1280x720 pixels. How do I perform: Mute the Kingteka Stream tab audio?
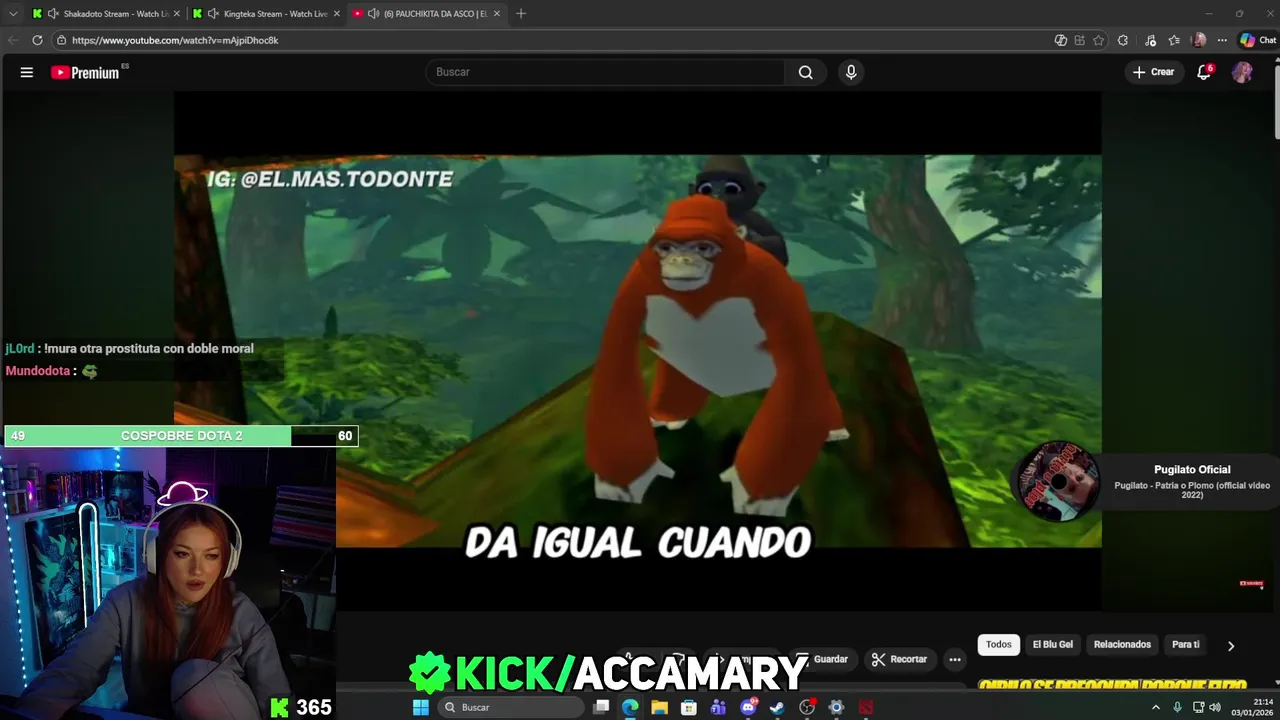[x=213, y=14]
